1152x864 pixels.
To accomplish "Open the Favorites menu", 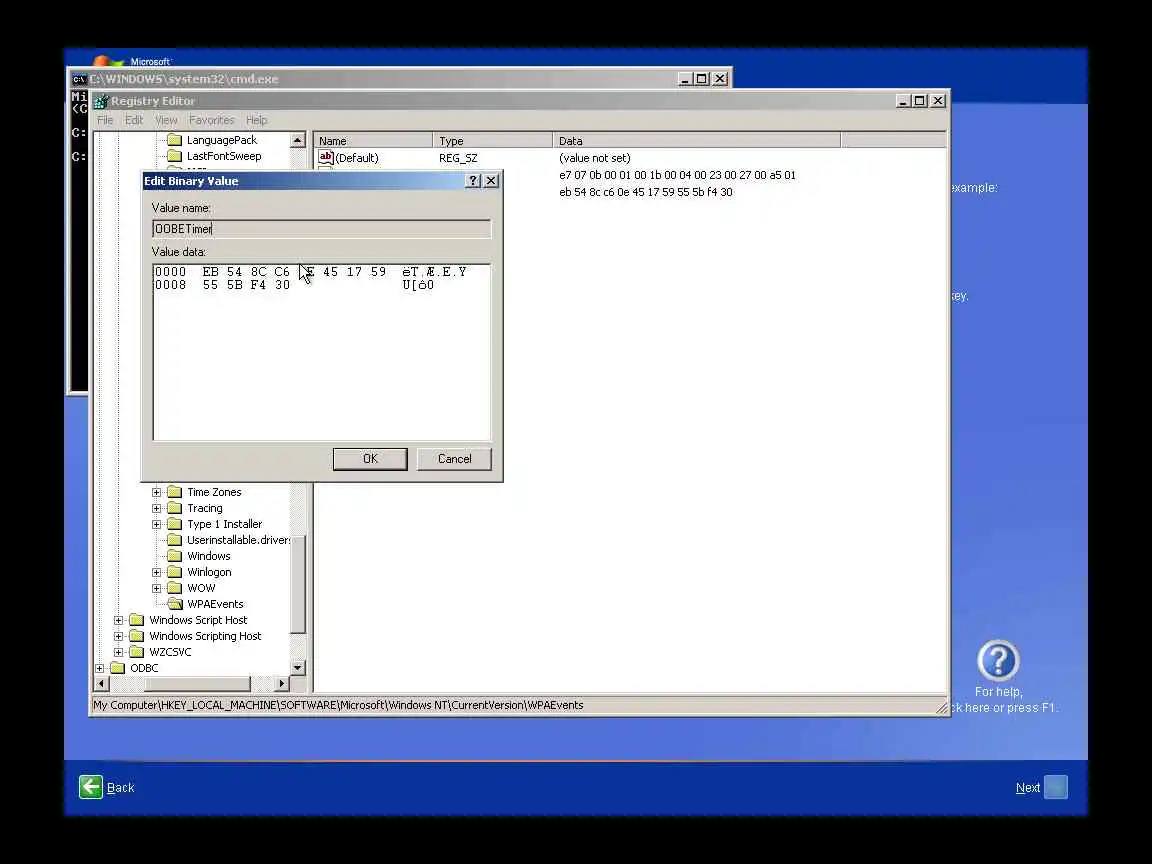I will [x=212, y=120].
